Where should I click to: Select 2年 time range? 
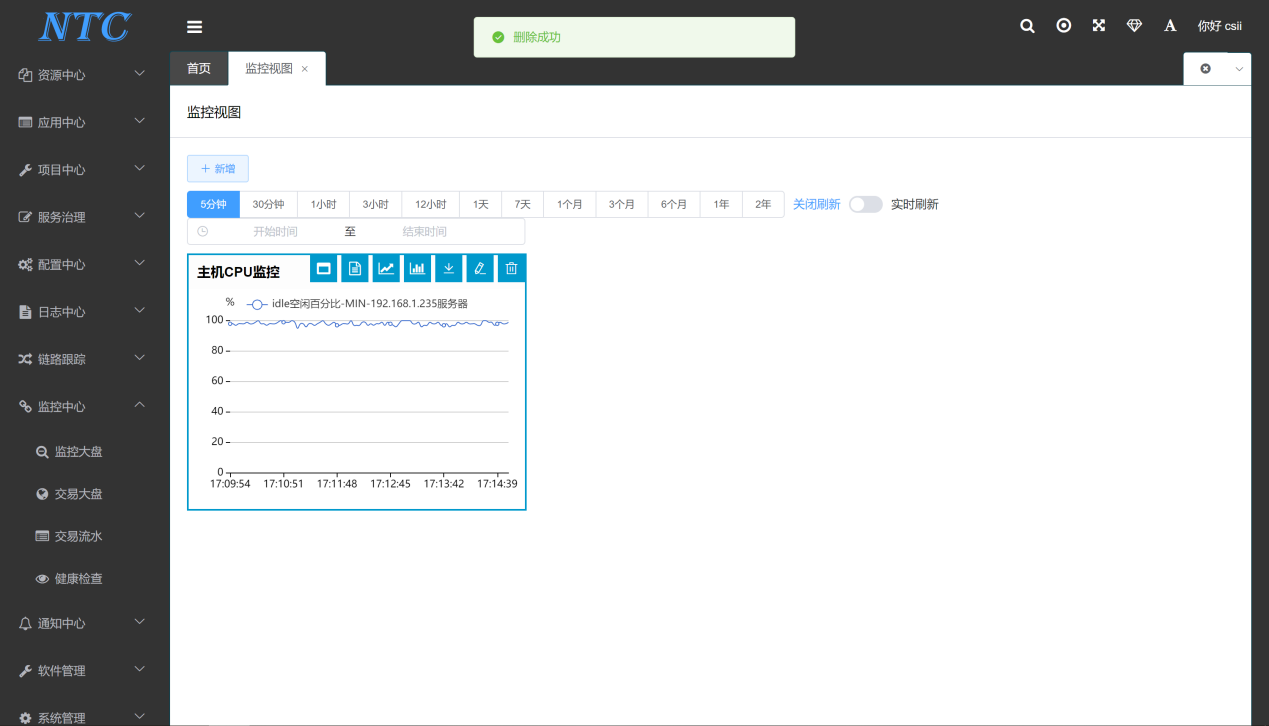pyautogui.click(x=763, y=204)
